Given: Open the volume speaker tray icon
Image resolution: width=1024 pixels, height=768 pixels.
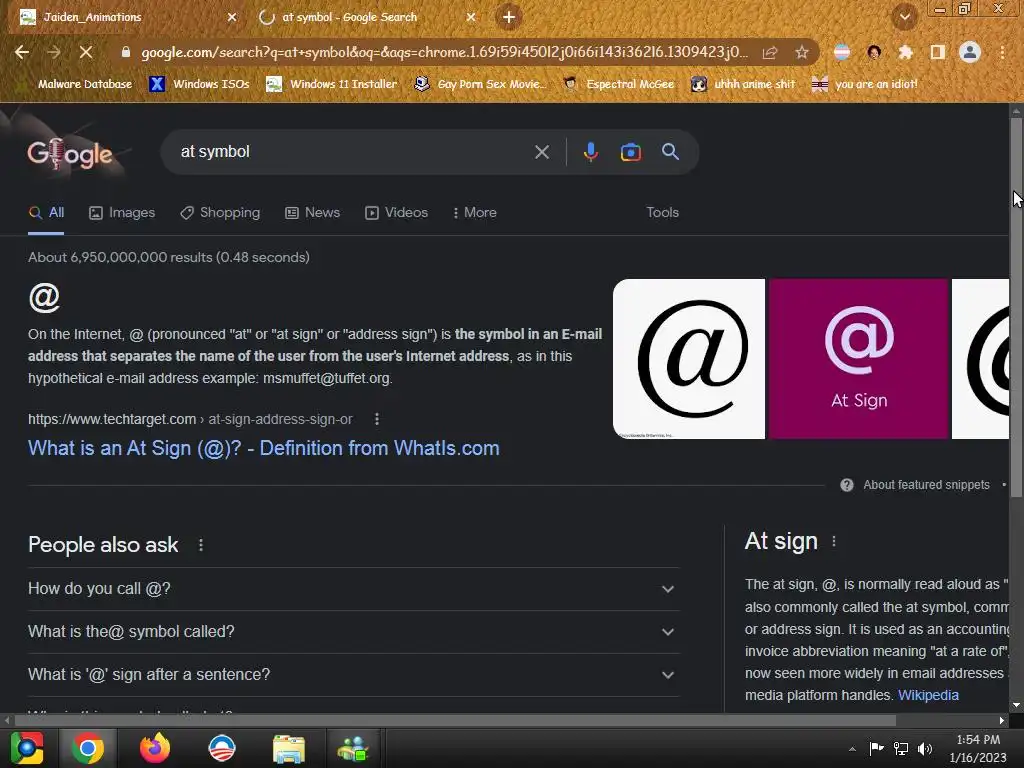Looking at the screenshot, I should click(x=925, y=749).
